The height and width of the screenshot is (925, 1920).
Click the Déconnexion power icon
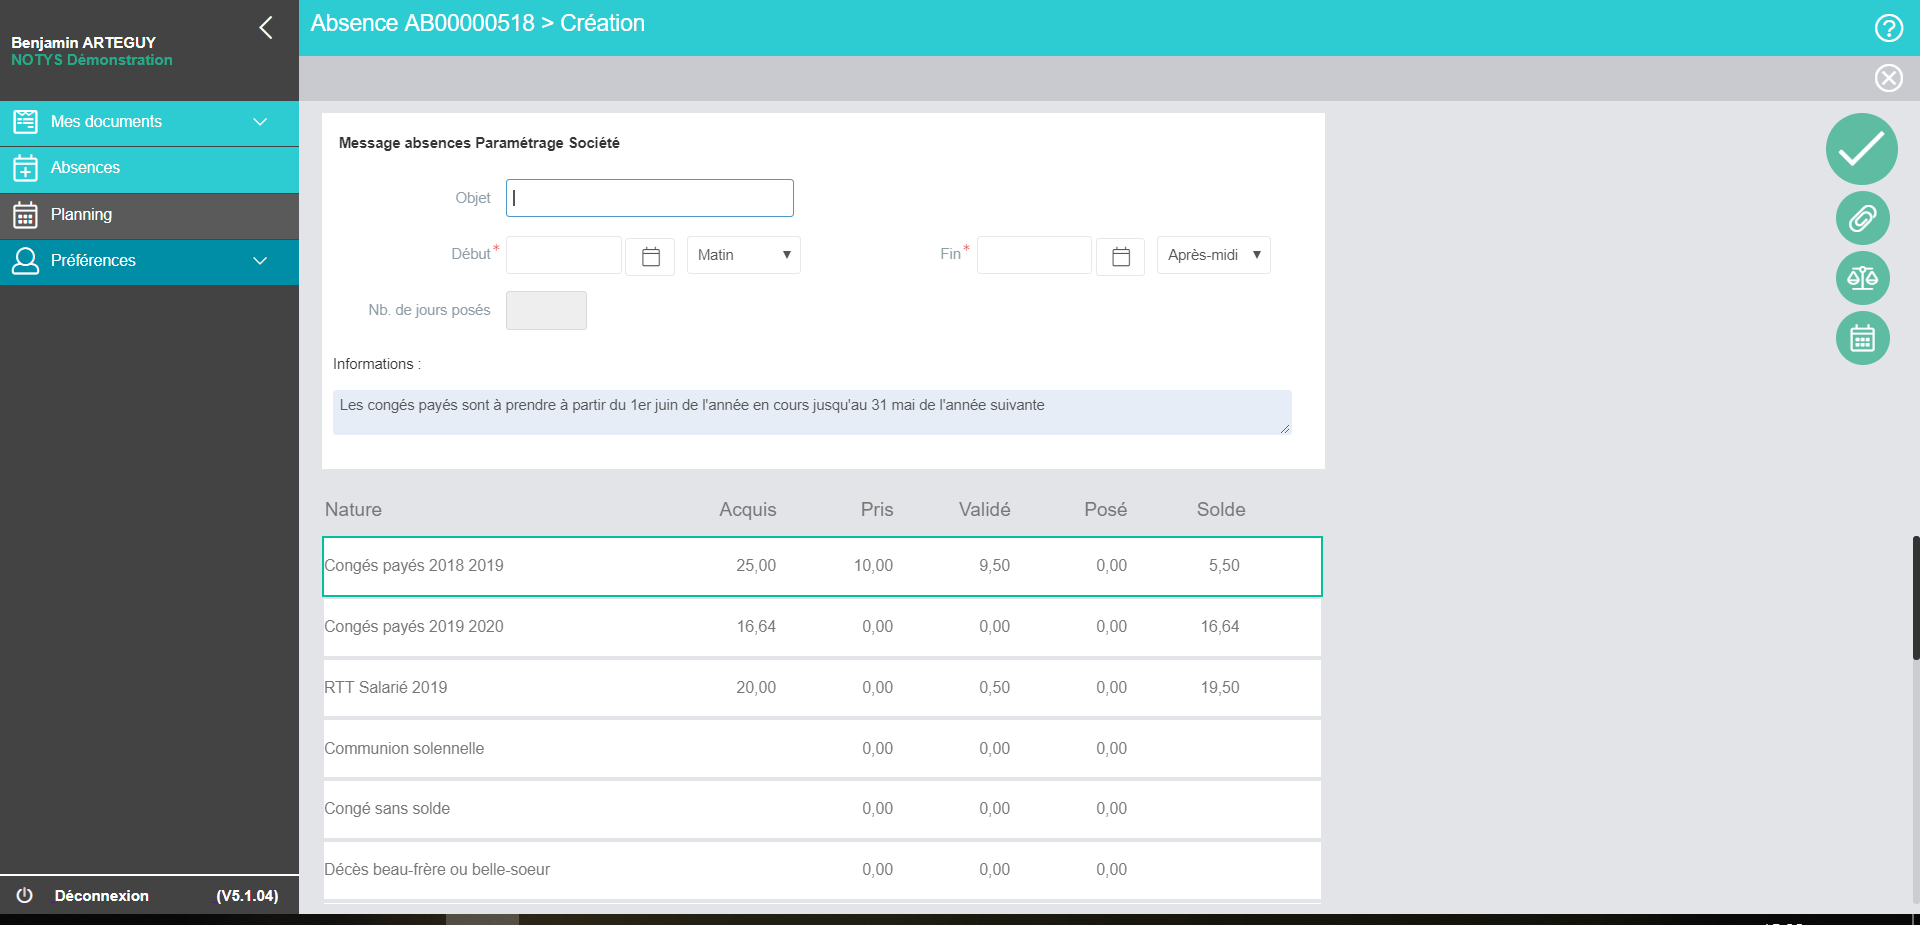pyautogui.click(x=25, y=895)
